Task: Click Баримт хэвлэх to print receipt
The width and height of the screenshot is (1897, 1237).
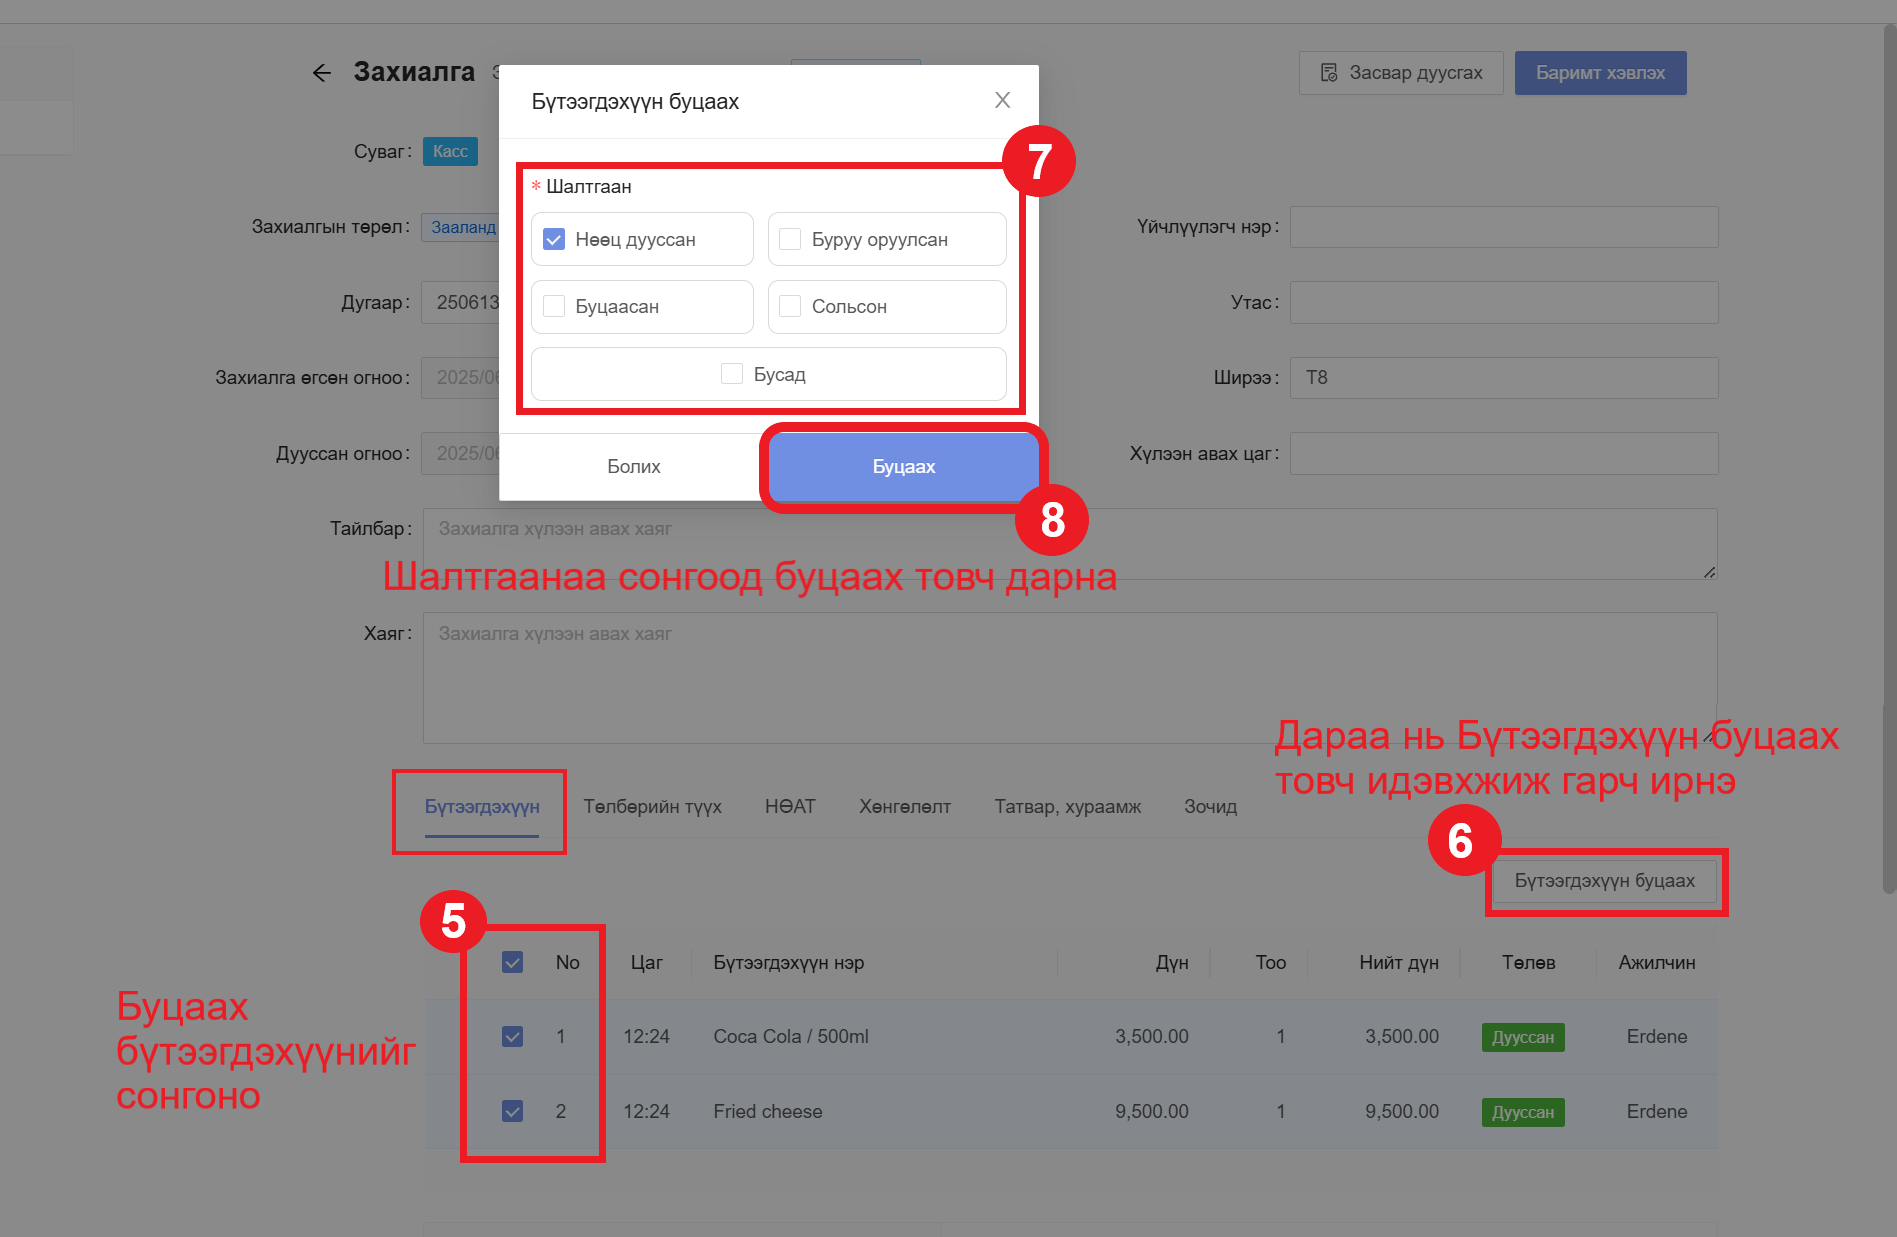Action: coord(1600,73)
